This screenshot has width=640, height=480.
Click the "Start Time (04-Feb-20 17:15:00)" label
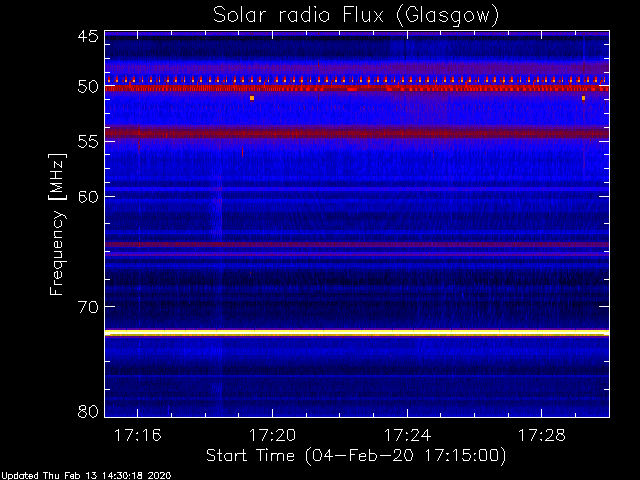356,456
